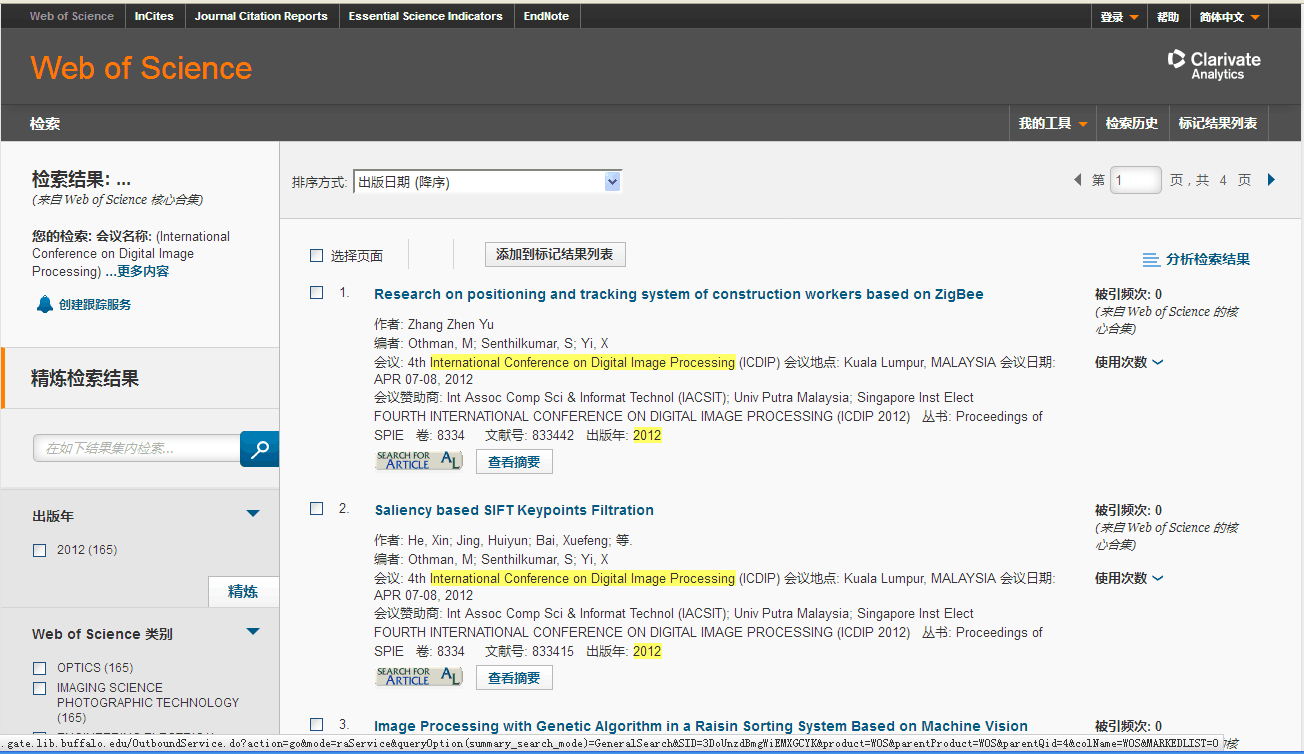Check the Imaging Science Photographic Technology filter
The image size is (1304, 754).
pyautogui.click(x=40, y=688)
